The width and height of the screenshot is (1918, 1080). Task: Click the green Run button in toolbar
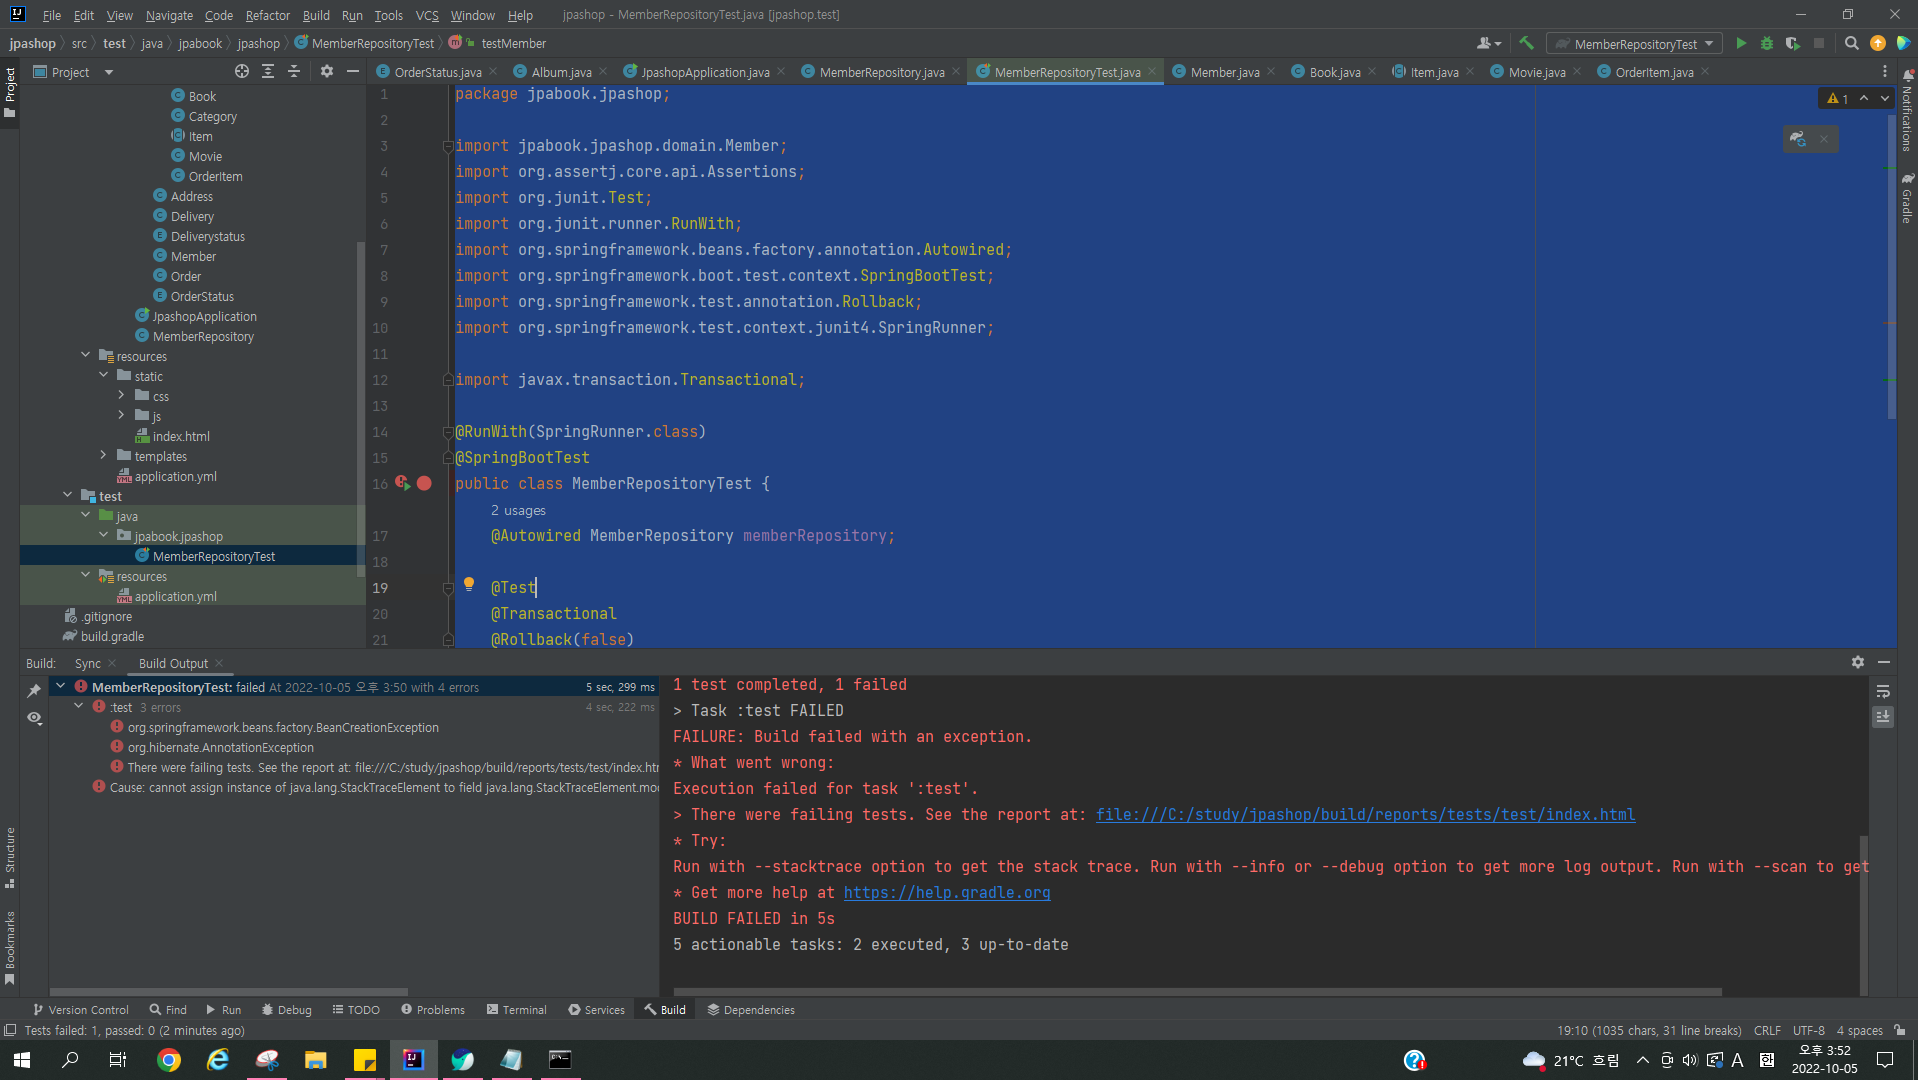[x=1741, y=43]
